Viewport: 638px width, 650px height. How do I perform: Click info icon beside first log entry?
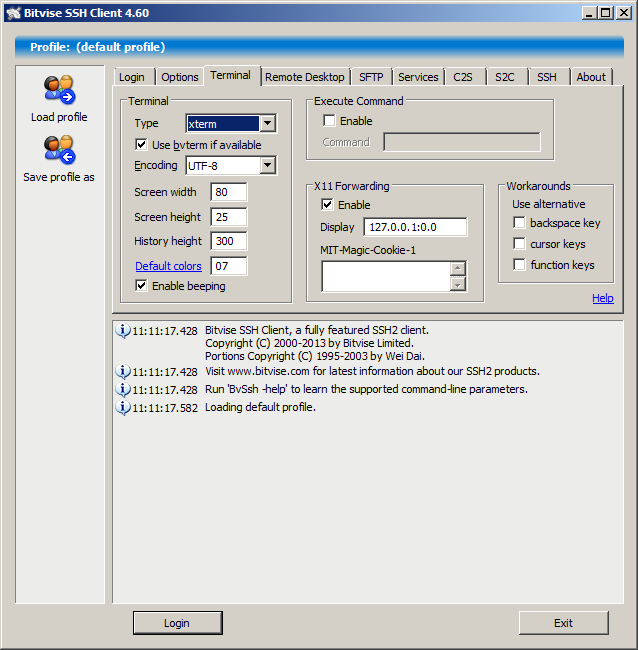coord(123,331)
